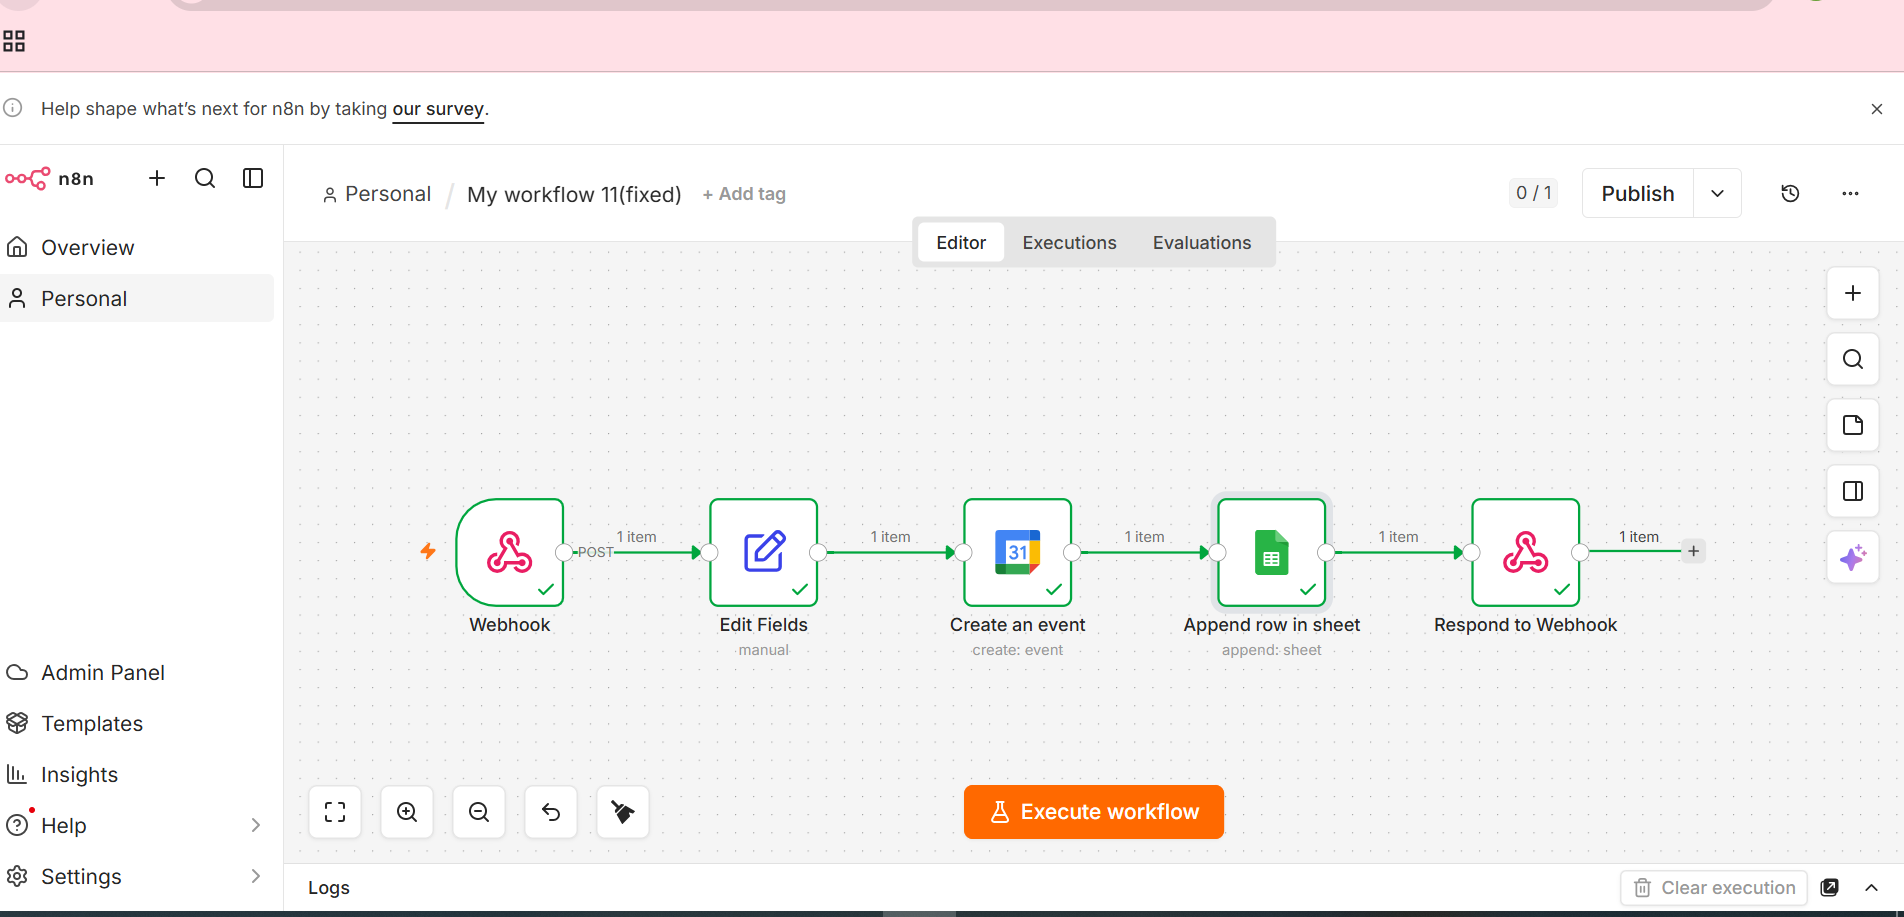
Task: Click Execute workflow
Action: coord(1094,812)
